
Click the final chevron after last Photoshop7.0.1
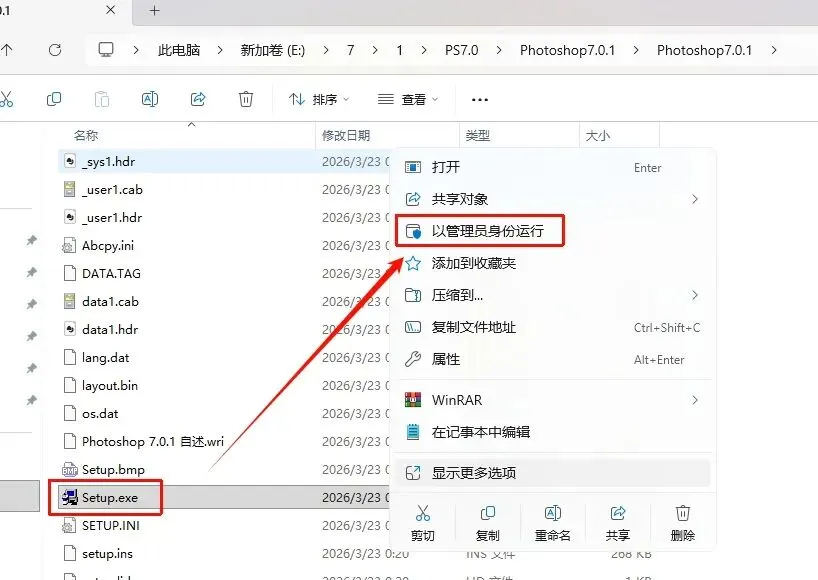(x=774, y=50)
